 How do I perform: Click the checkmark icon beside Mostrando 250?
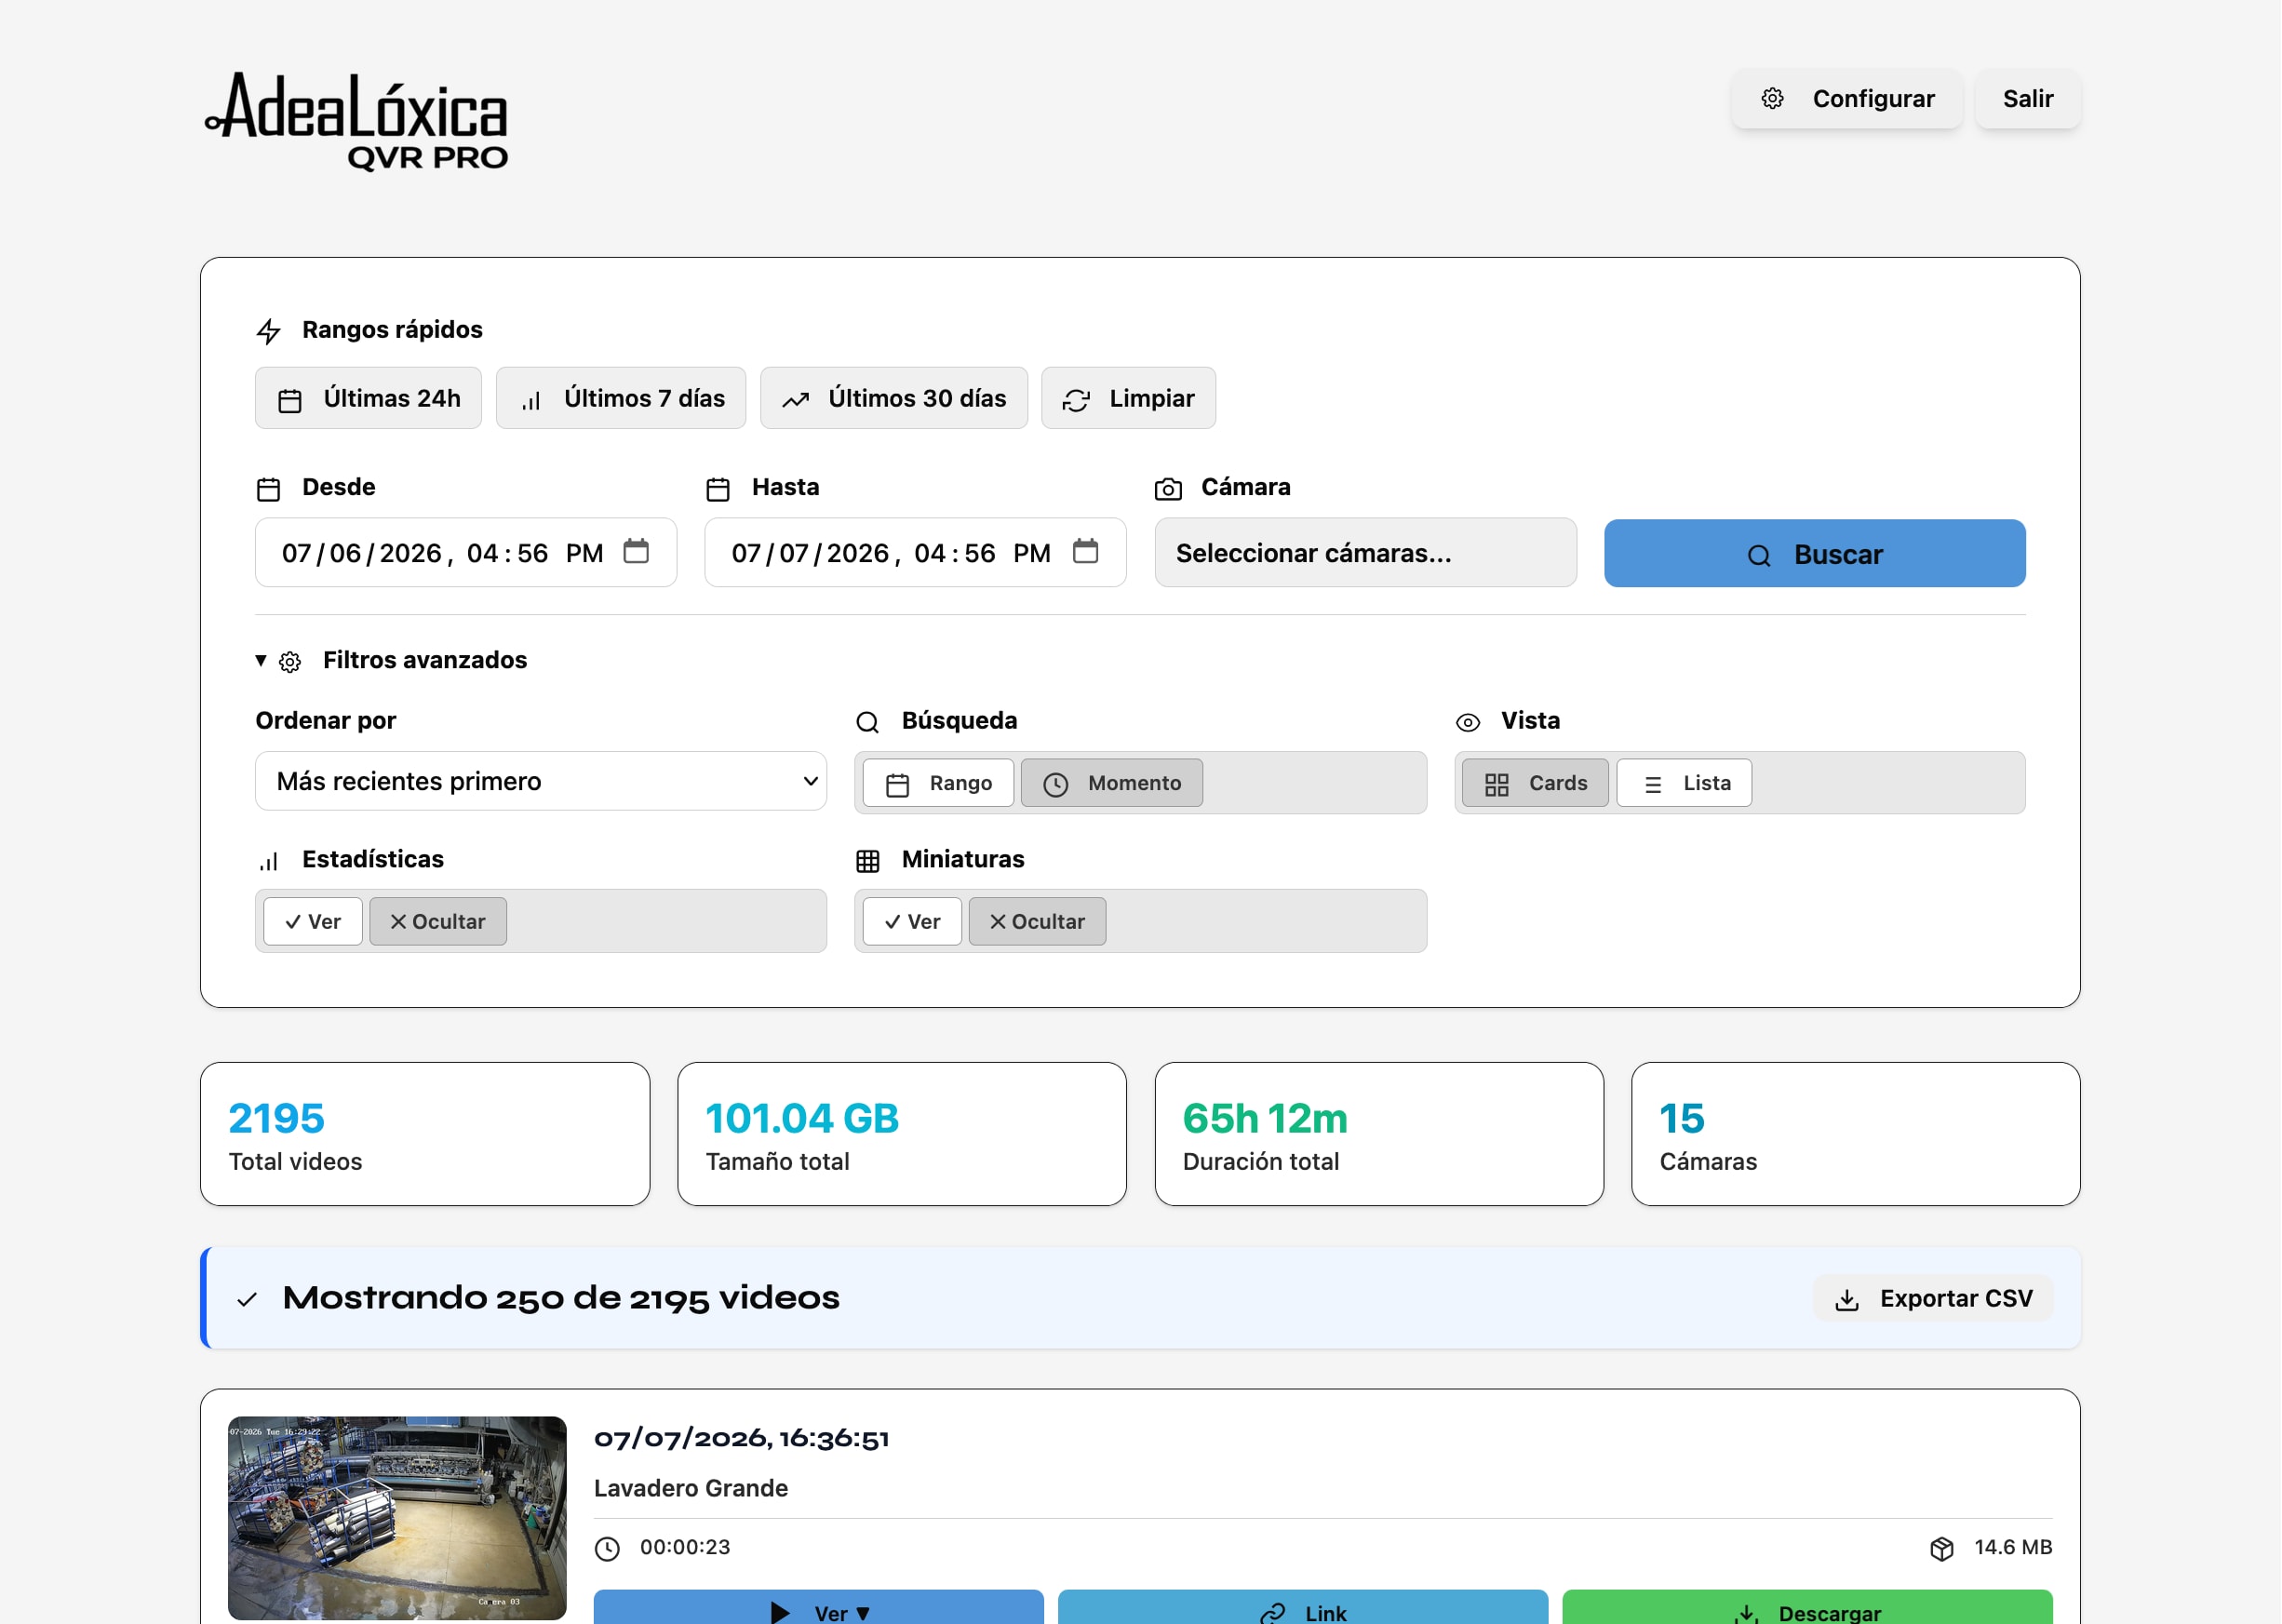(x=247, y=1299)
